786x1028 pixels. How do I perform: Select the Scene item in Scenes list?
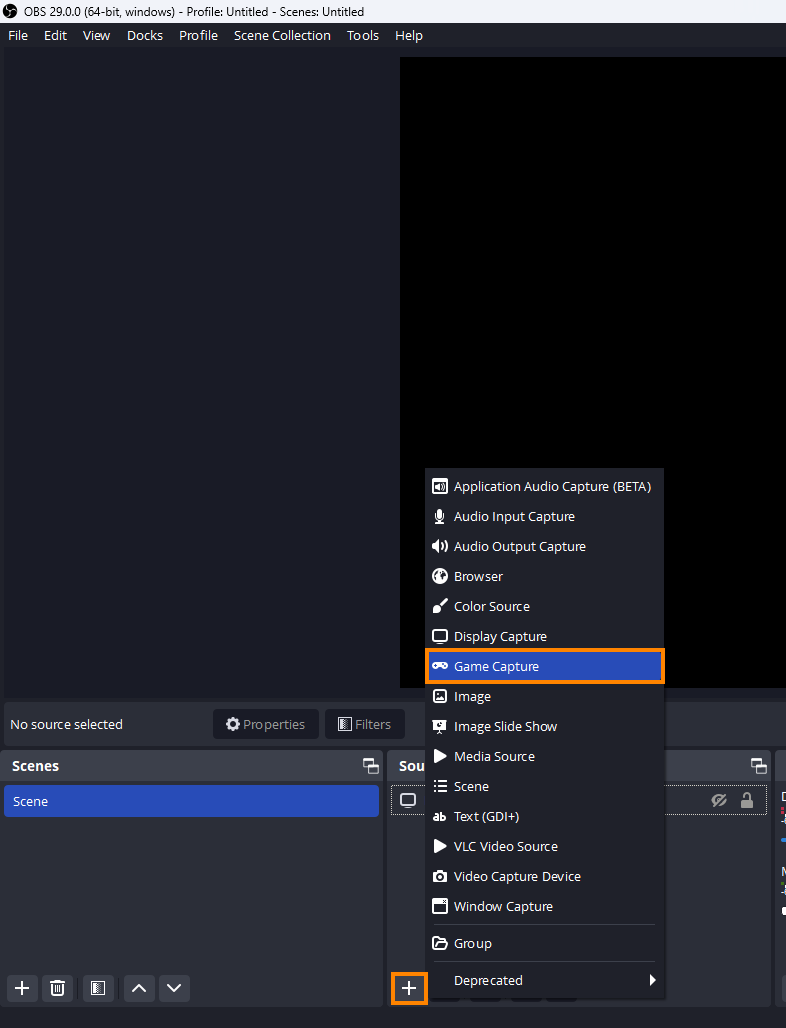tap(191, 801)
